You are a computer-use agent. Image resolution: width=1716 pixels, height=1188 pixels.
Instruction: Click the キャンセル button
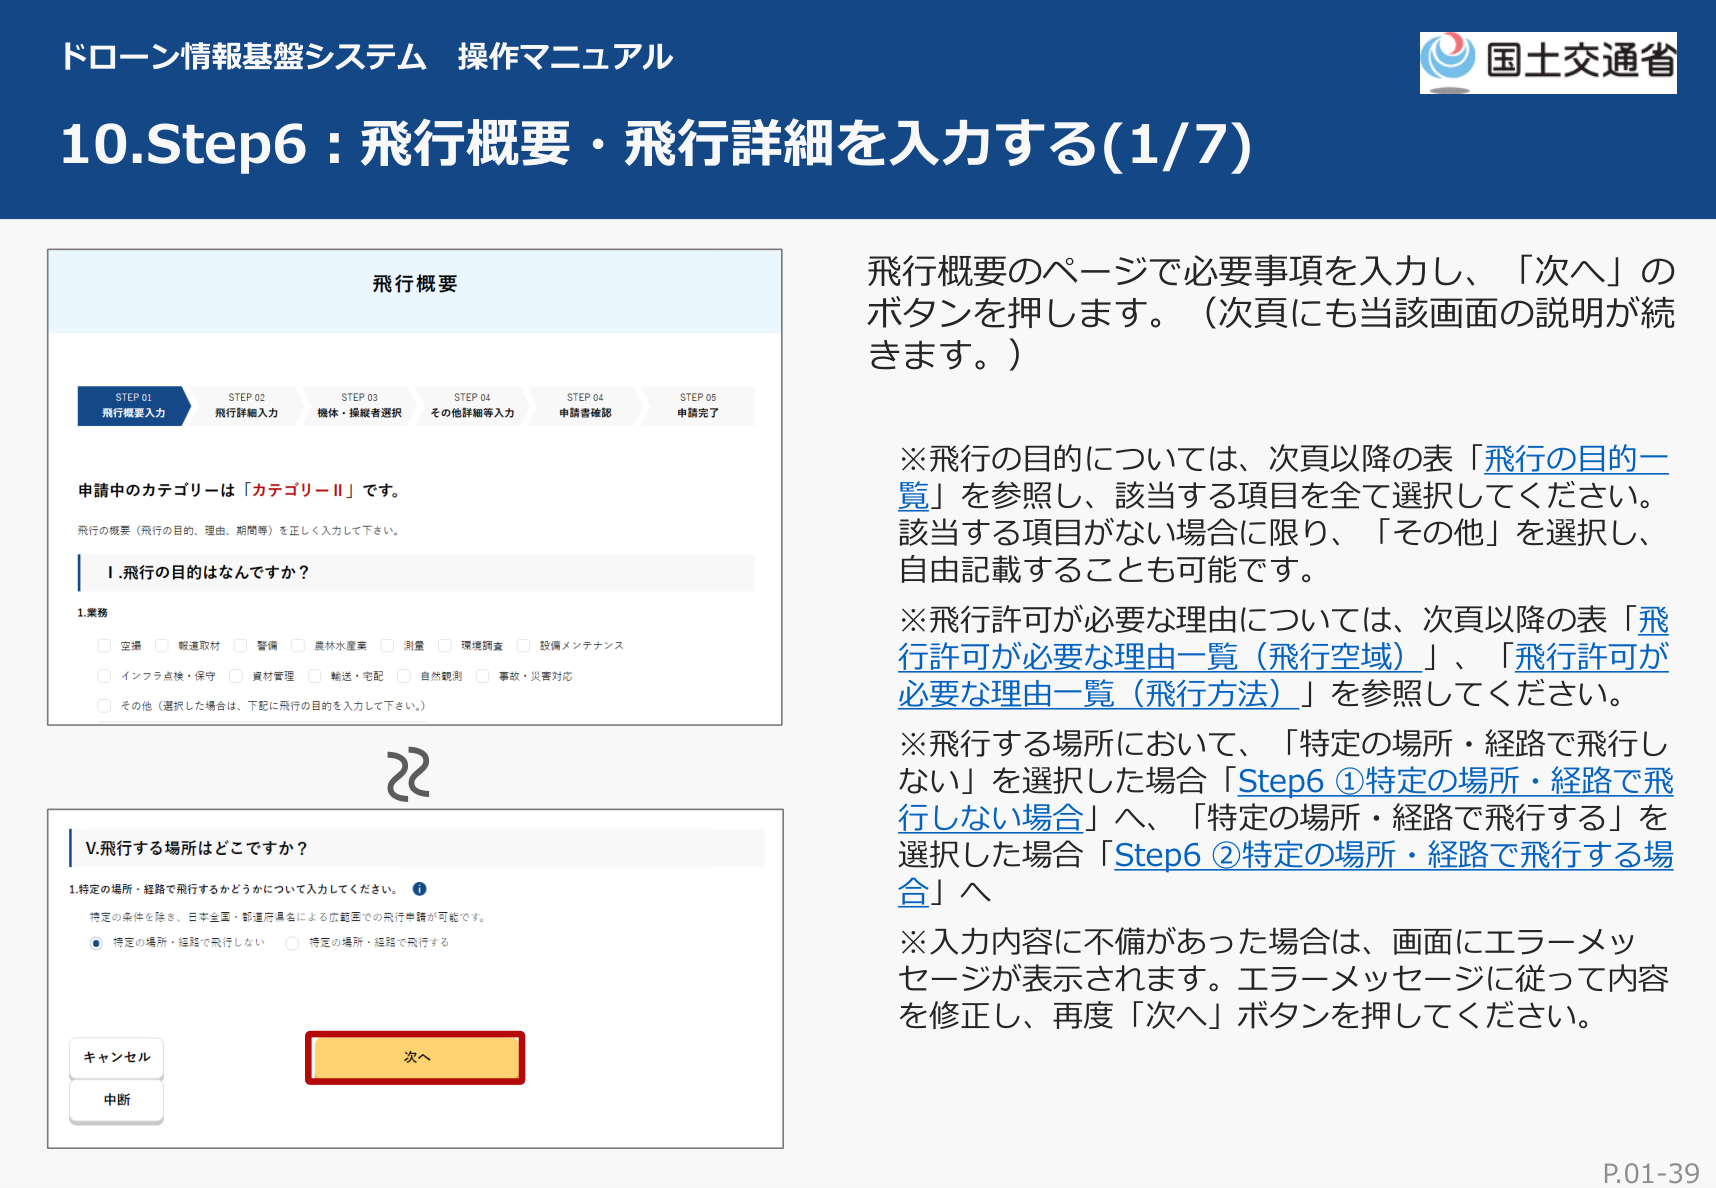[x=116, y=1058]
